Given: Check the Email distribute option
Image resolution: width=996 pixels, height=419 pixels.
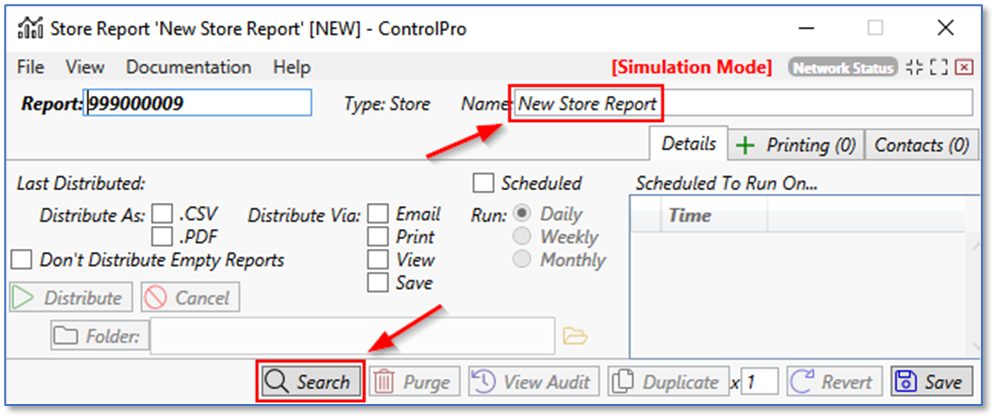Looking at the screenshot, I should [378, 214].
